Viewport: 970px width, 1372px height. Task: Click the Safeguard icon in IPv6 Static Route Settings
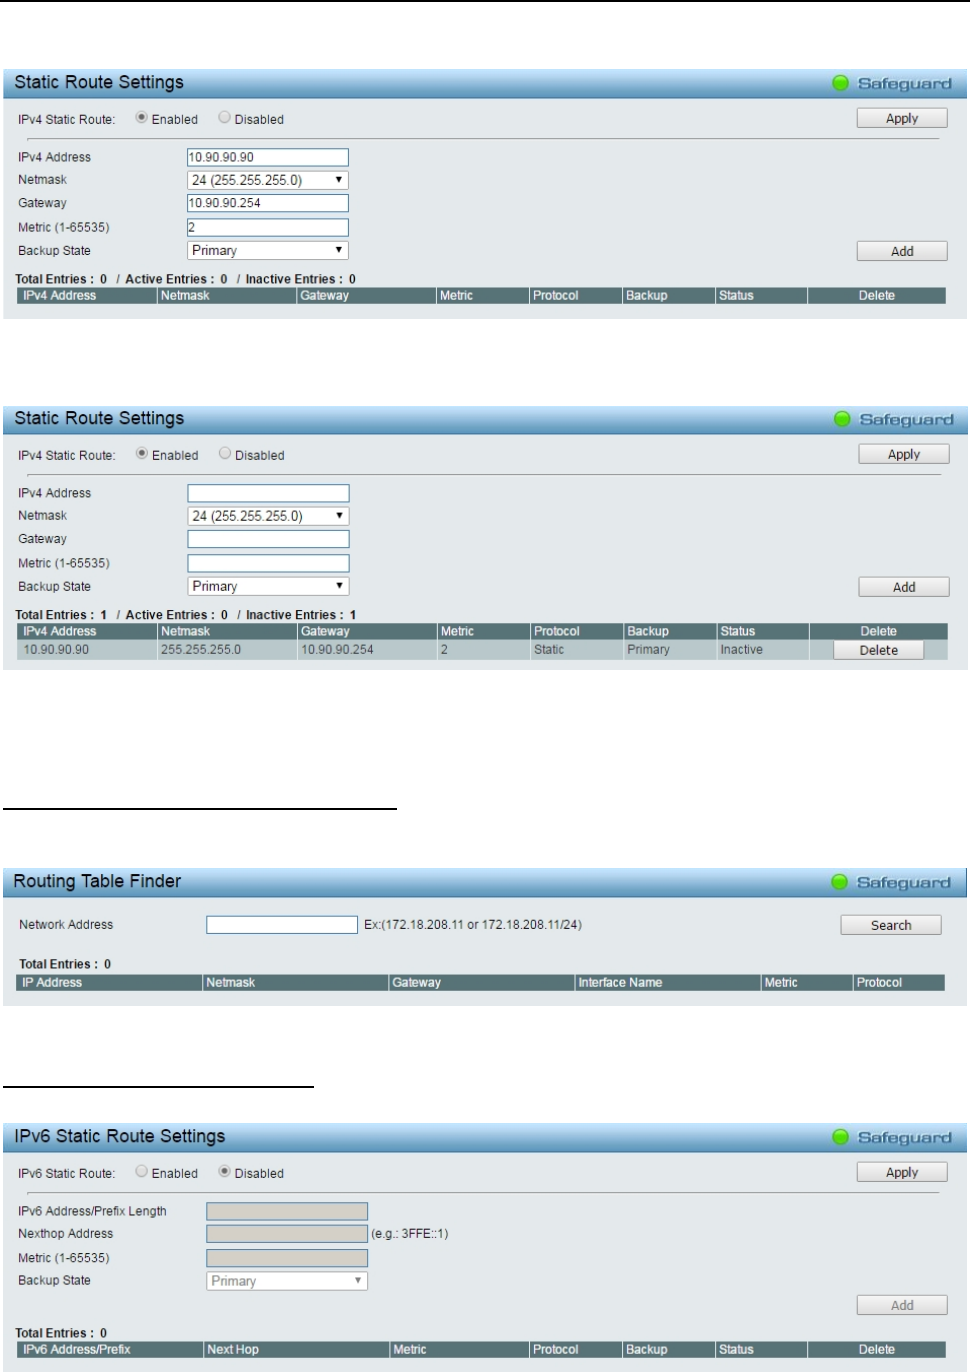point(841,1137)
